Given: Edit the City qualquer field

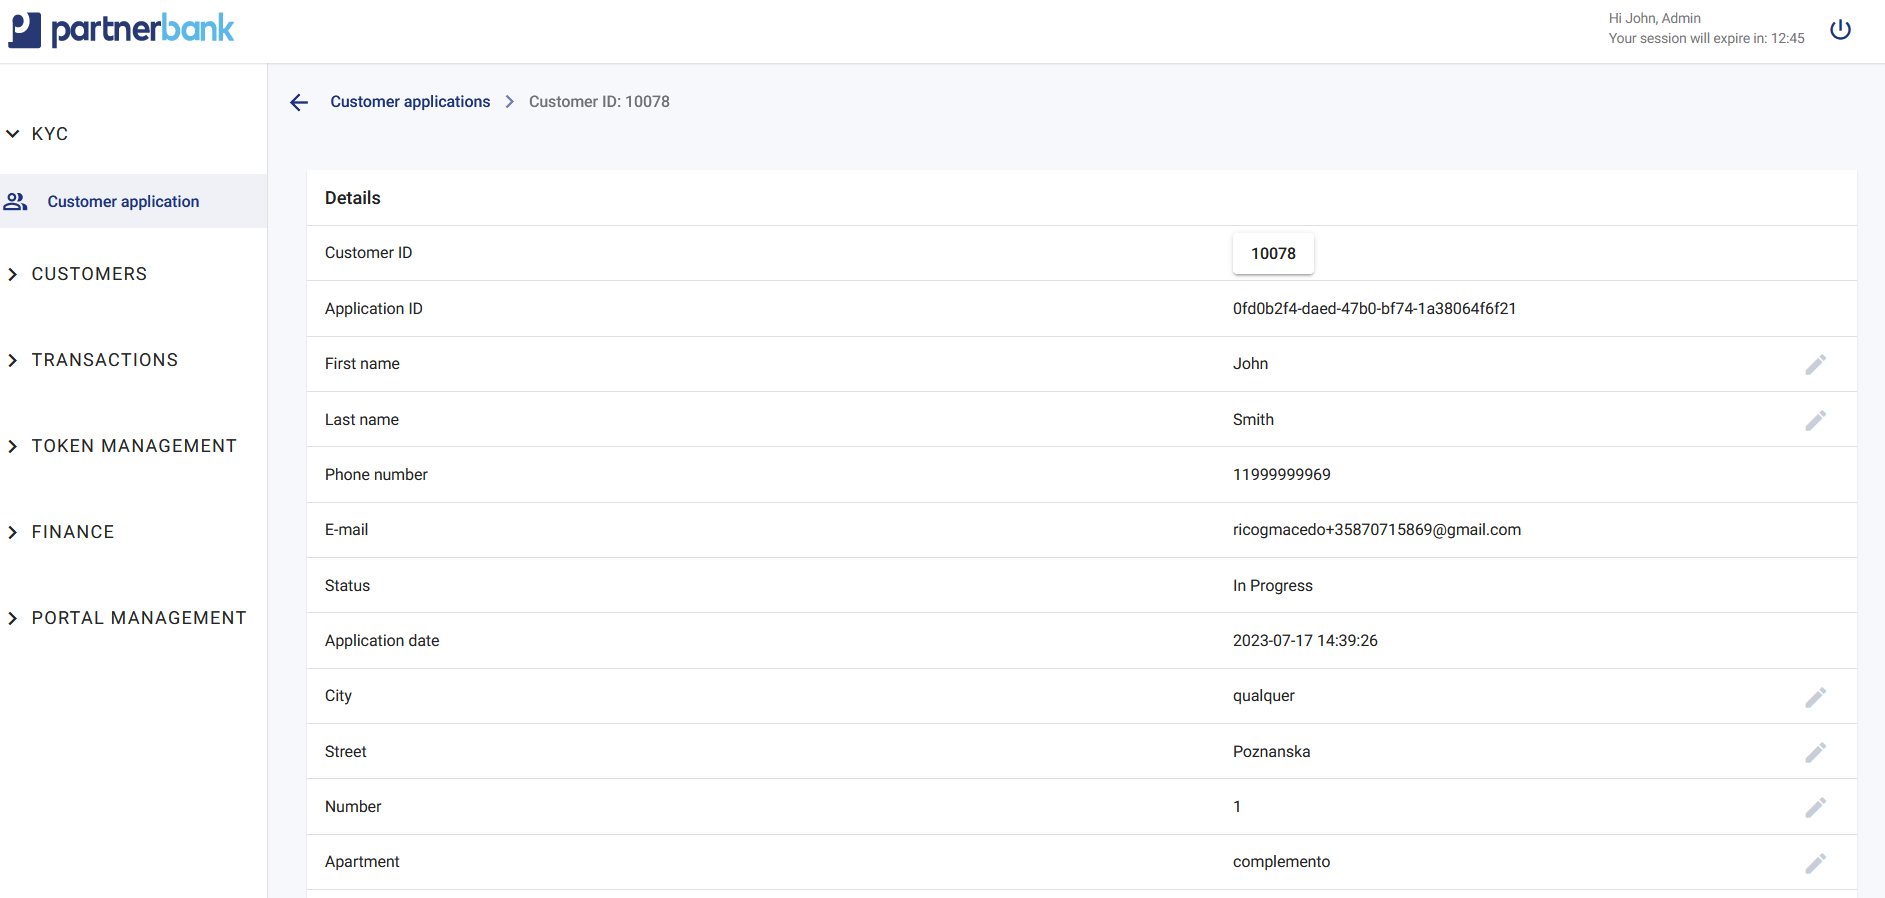Looking at the screenshot, I should [x=1815, y=697].
